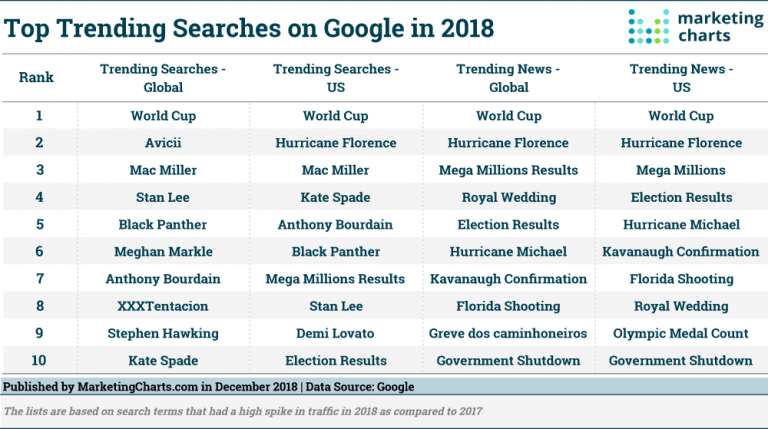Select the Trending News - US header
This screenshot has height=429, width=768.
click(x=680, y=77)
